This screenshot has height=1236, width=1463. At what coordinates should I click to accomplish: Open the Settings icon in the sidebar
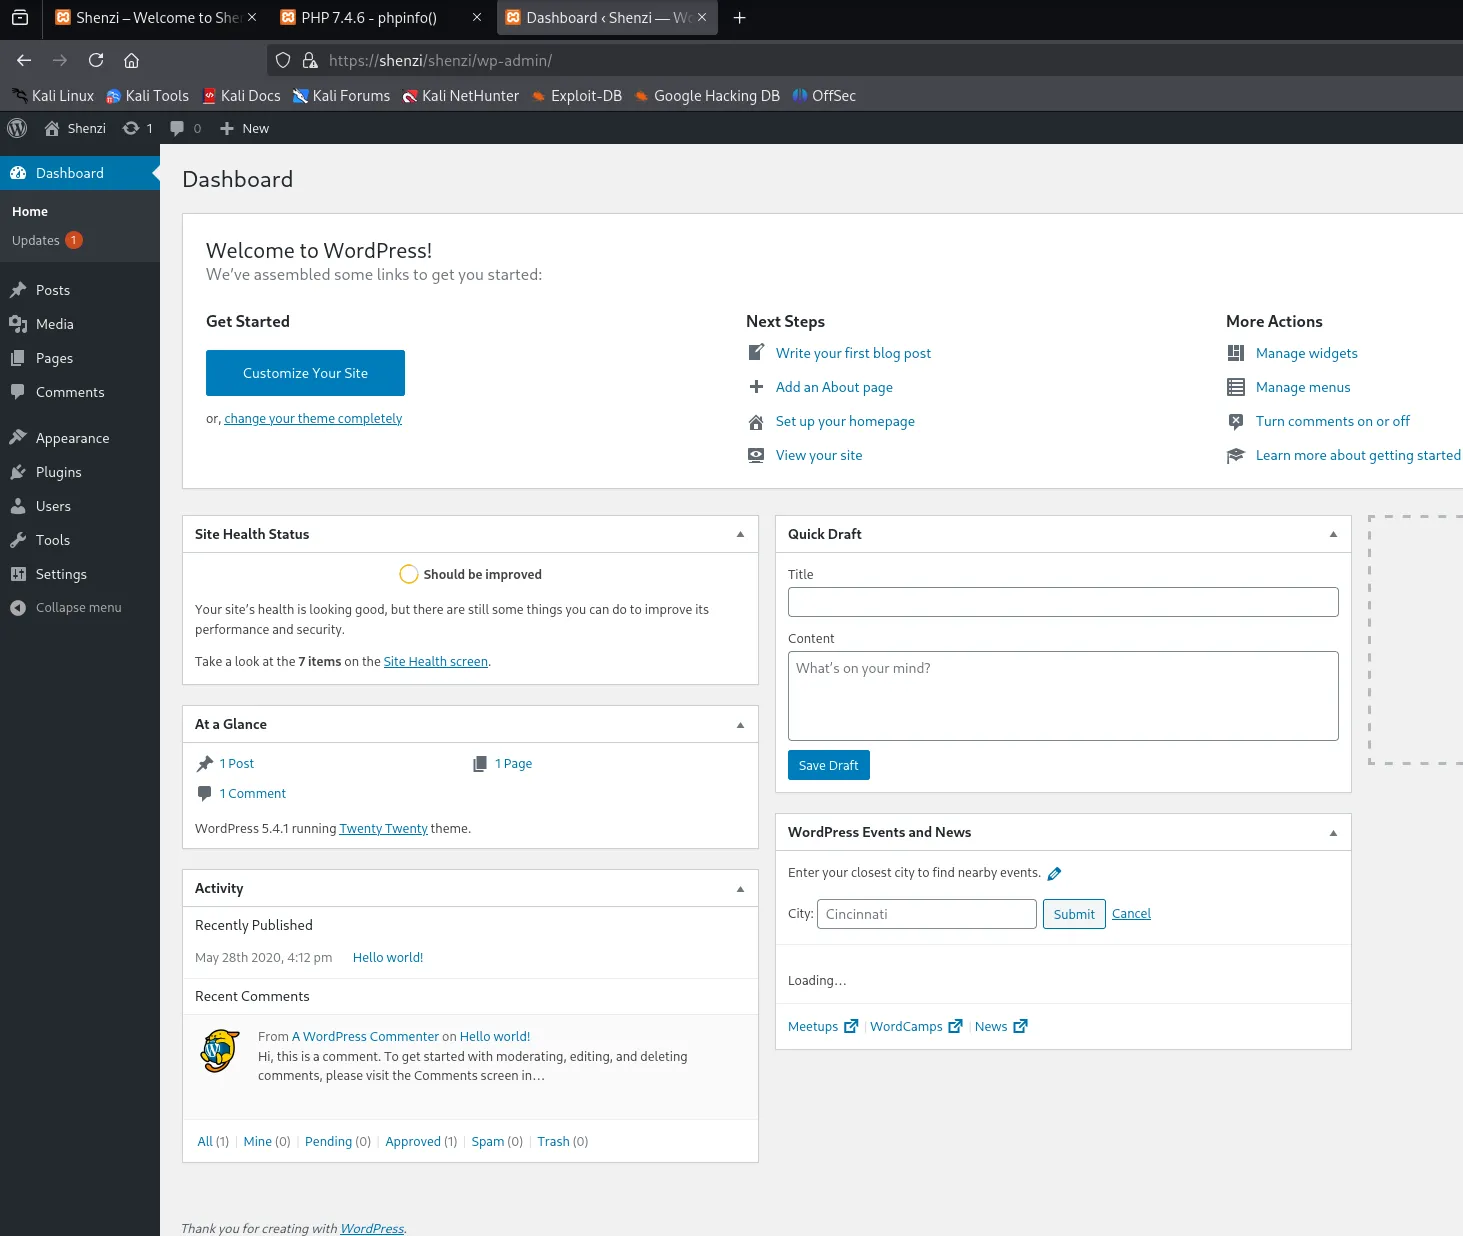point(18,574)
